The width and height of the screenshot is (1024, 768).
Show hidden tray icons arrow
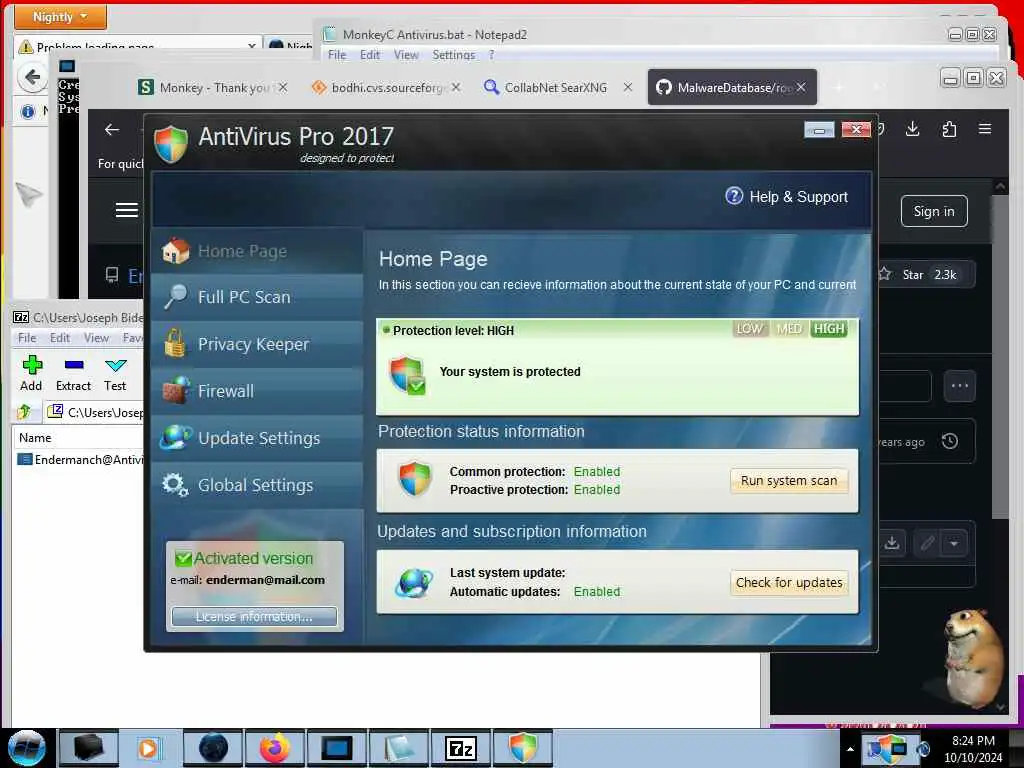(850, 748)
